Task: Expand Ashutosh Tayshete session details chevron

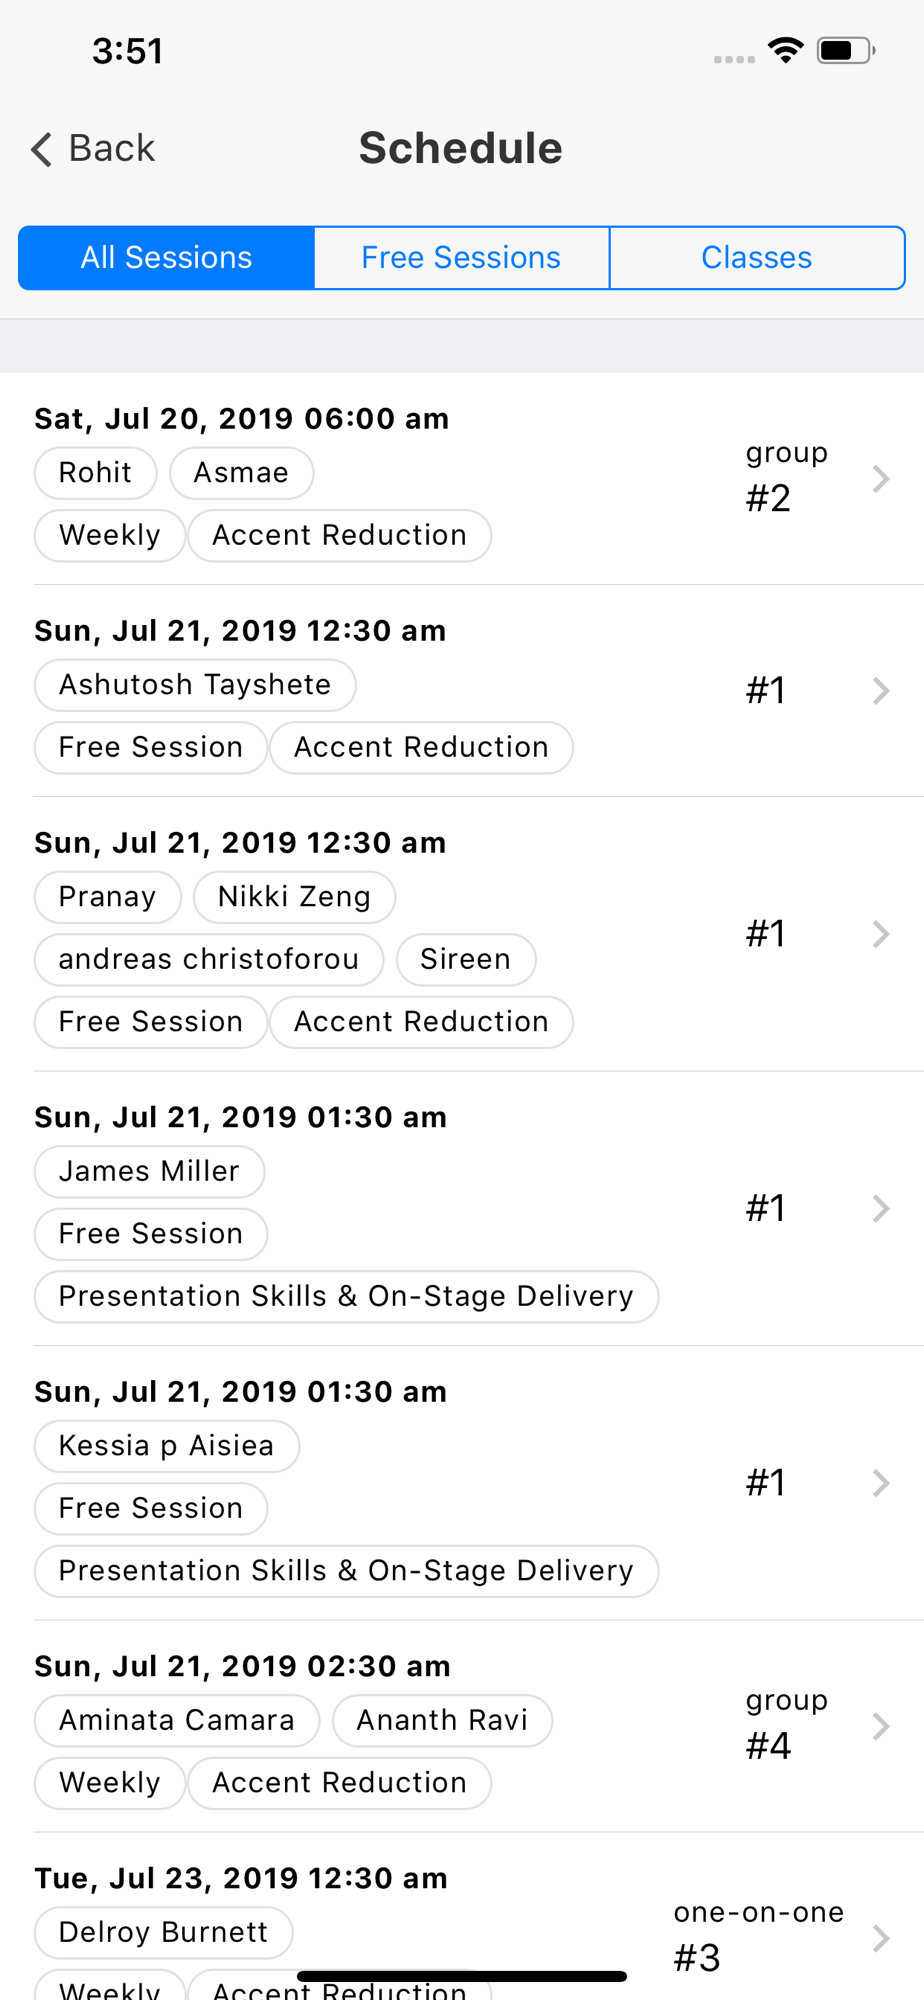Action: tap(880, 691)
